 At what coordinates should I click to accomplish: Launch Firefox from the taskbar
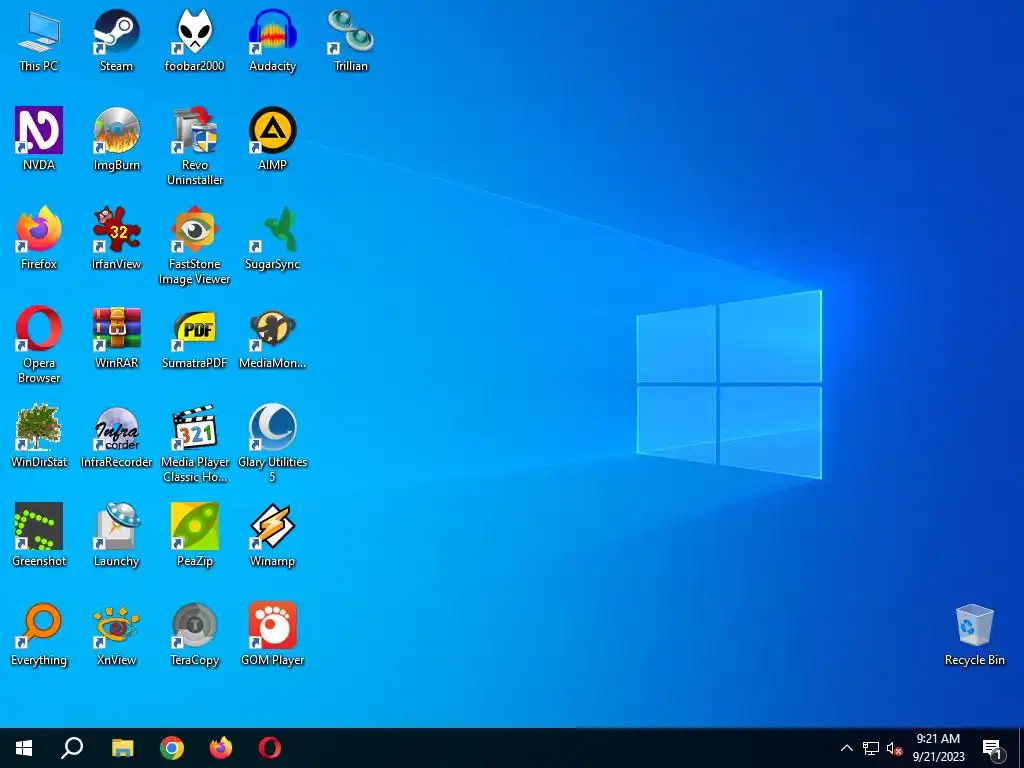[221, 748]
